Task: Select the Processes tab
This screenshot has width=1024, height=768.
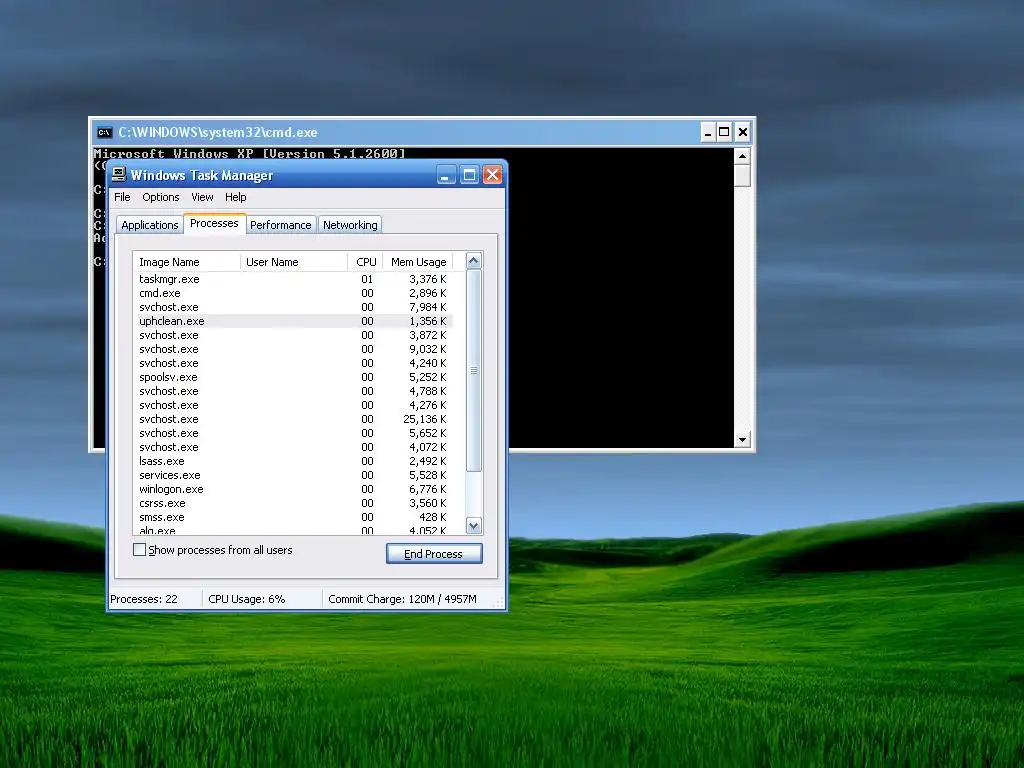Action: [x=214, y=223]
